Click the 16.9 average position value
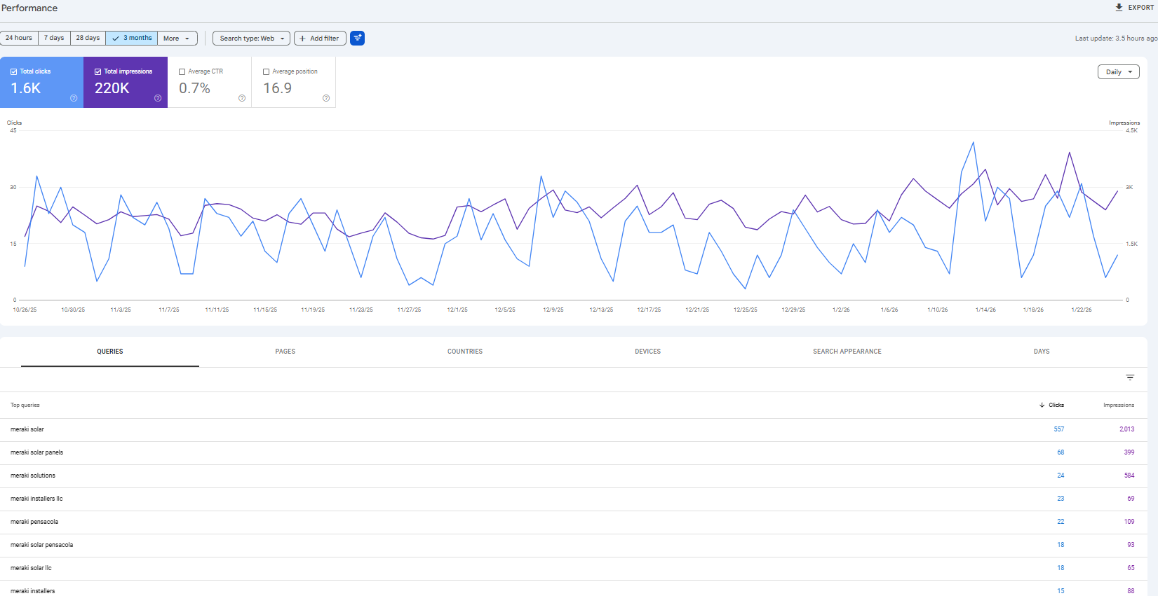This screenshot has height=596, width=1158. [278, 88]
